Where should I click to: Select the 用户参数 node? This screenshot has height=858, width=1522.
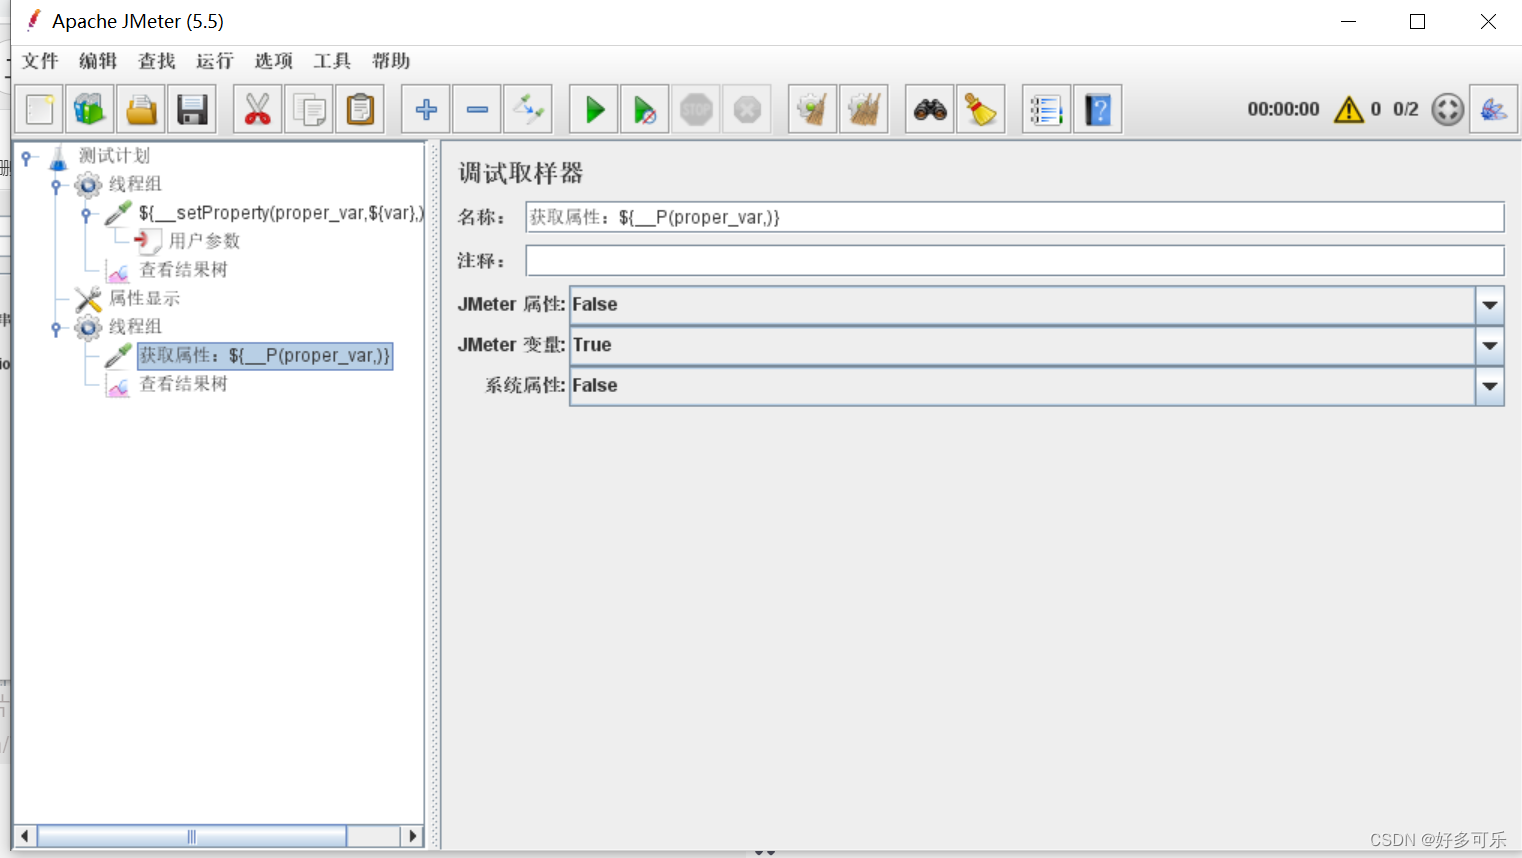(x=204, y=241)
